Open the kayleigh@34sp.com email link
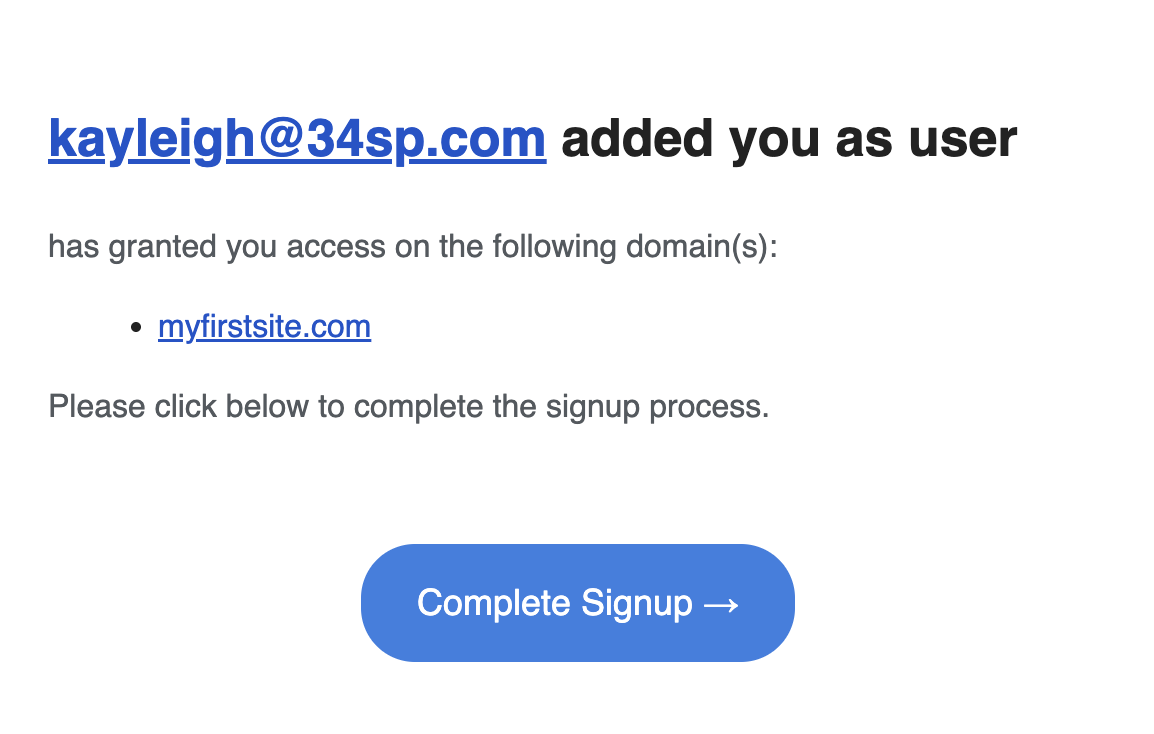This screenshot has width=1154, height=734. (297, 139)
